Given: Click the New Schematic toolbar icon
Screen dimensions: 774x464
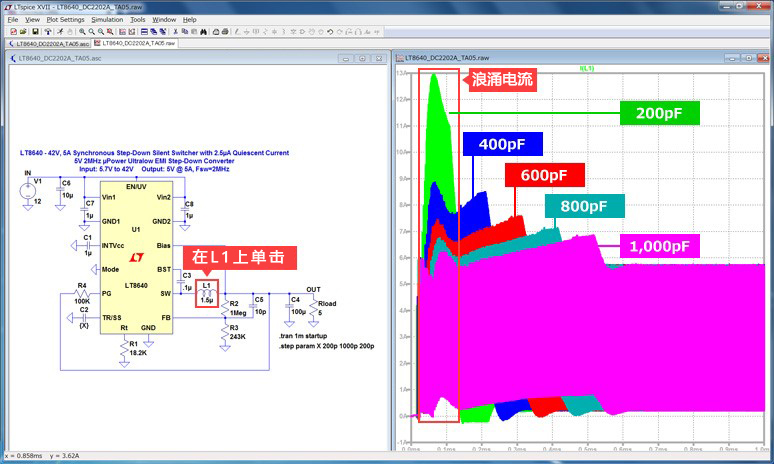Looking at the screenshot, I should tap(13, 32).
